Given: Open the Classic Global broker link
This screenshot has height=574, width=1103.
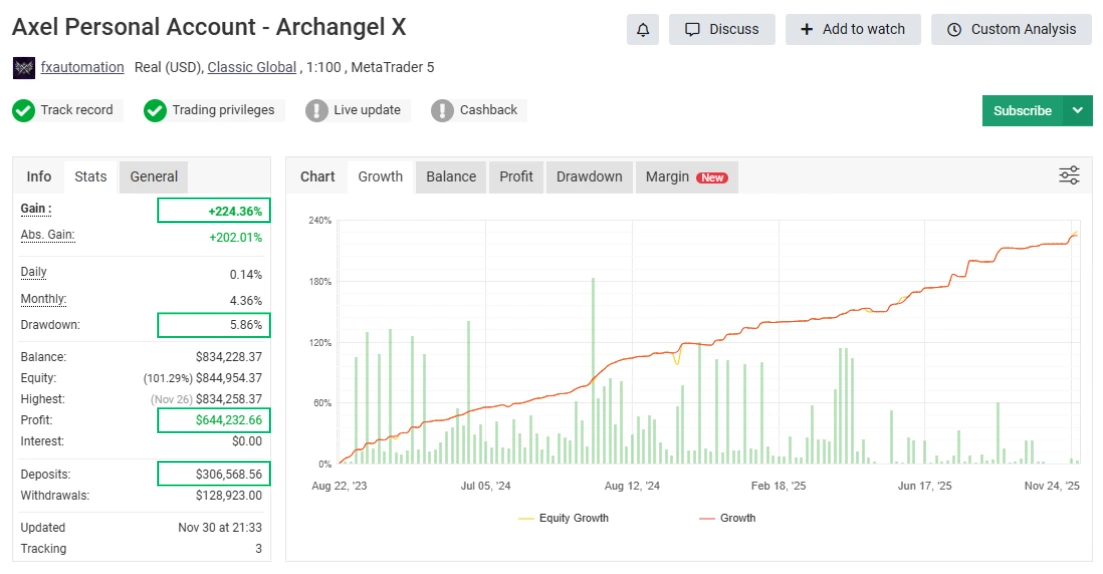Looking at the screenshot, I should coord(252,67).
